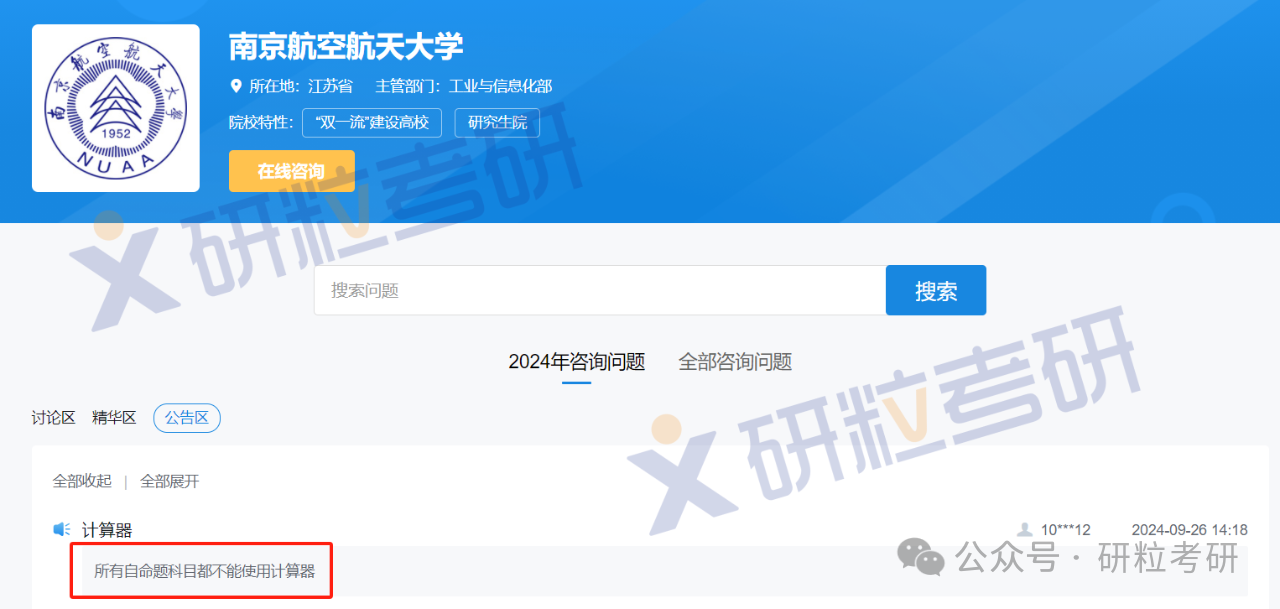The height and width of the screenshot is (609, 1280).
Task: Select the 公告区 announcement section
Action: point(187,418)
